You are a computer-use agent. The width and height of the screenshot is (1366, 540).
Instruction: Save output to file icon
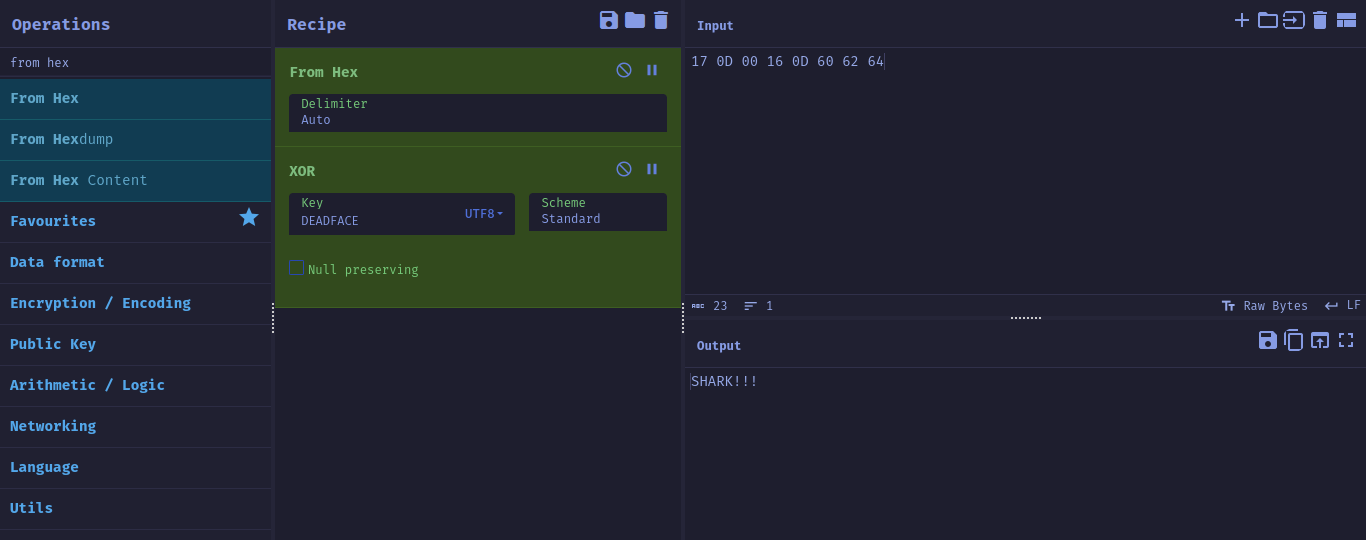pyautogui.click(x=1267, y=341)
